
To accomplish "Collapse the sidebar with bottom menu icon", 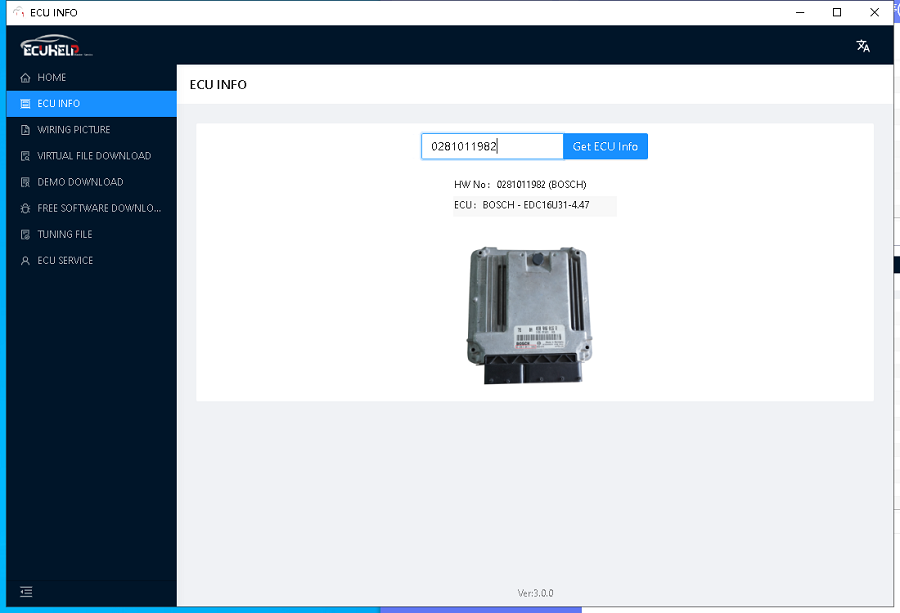I will [26, 592].
